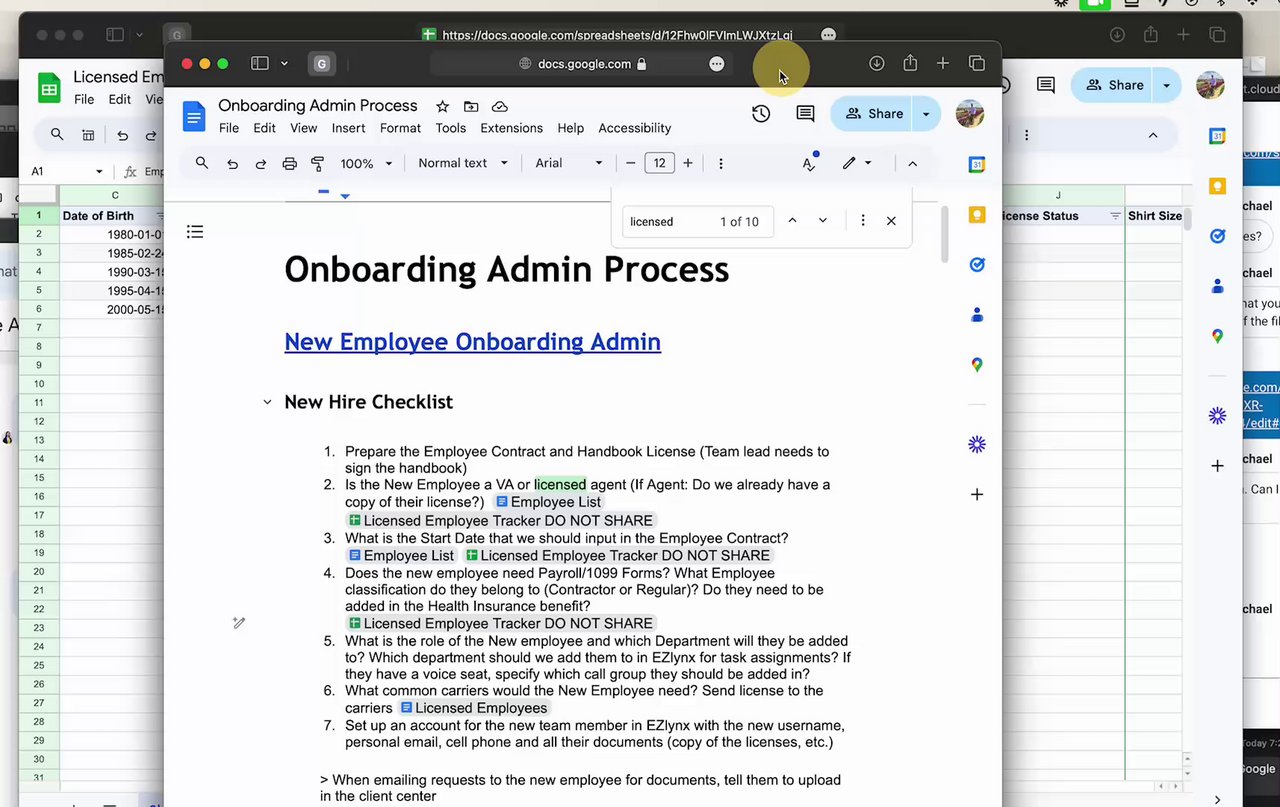Open Google Maps side panel icon
The height and width of the screenshot is (807, 1280).
pyautogui.click(x=977, y=365)
